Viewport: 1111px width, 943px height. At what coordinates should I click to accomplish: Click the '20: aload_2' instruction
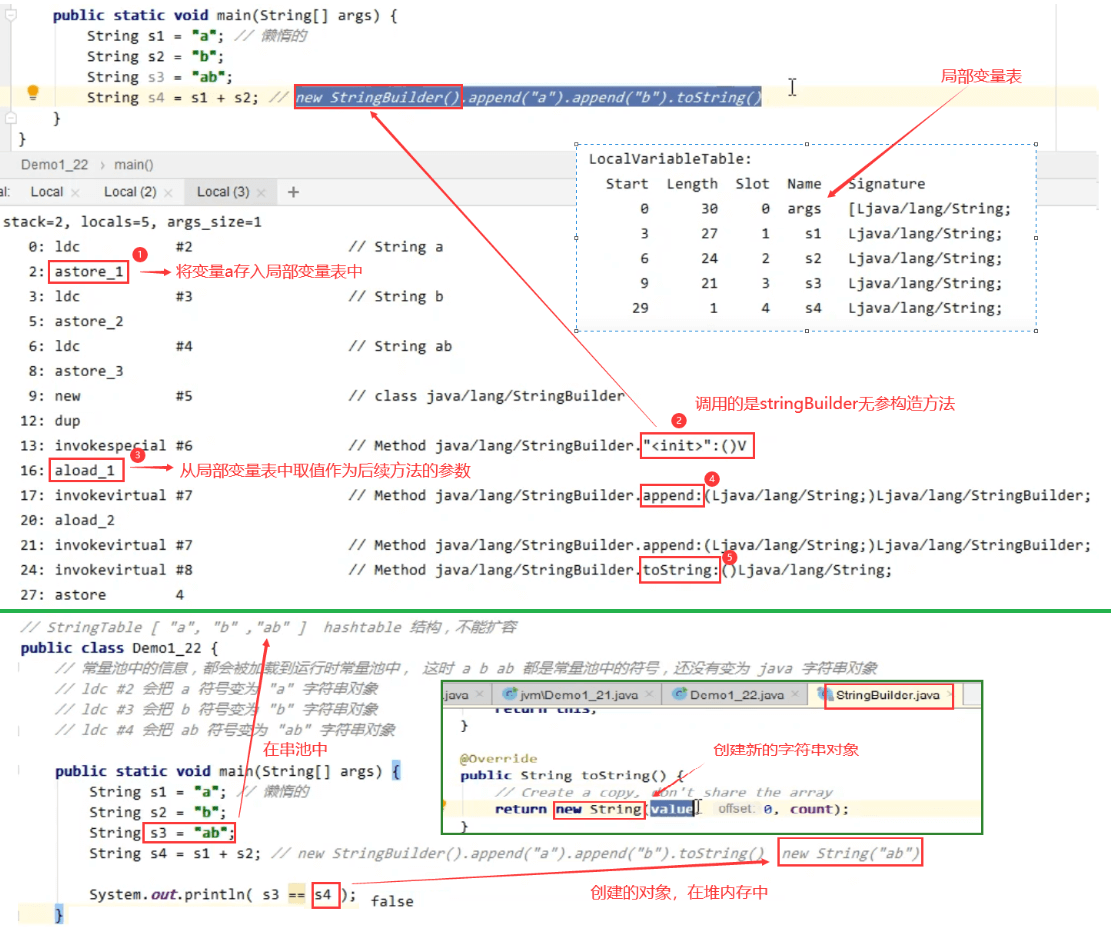pyautogui.click(x=67, y=520)
